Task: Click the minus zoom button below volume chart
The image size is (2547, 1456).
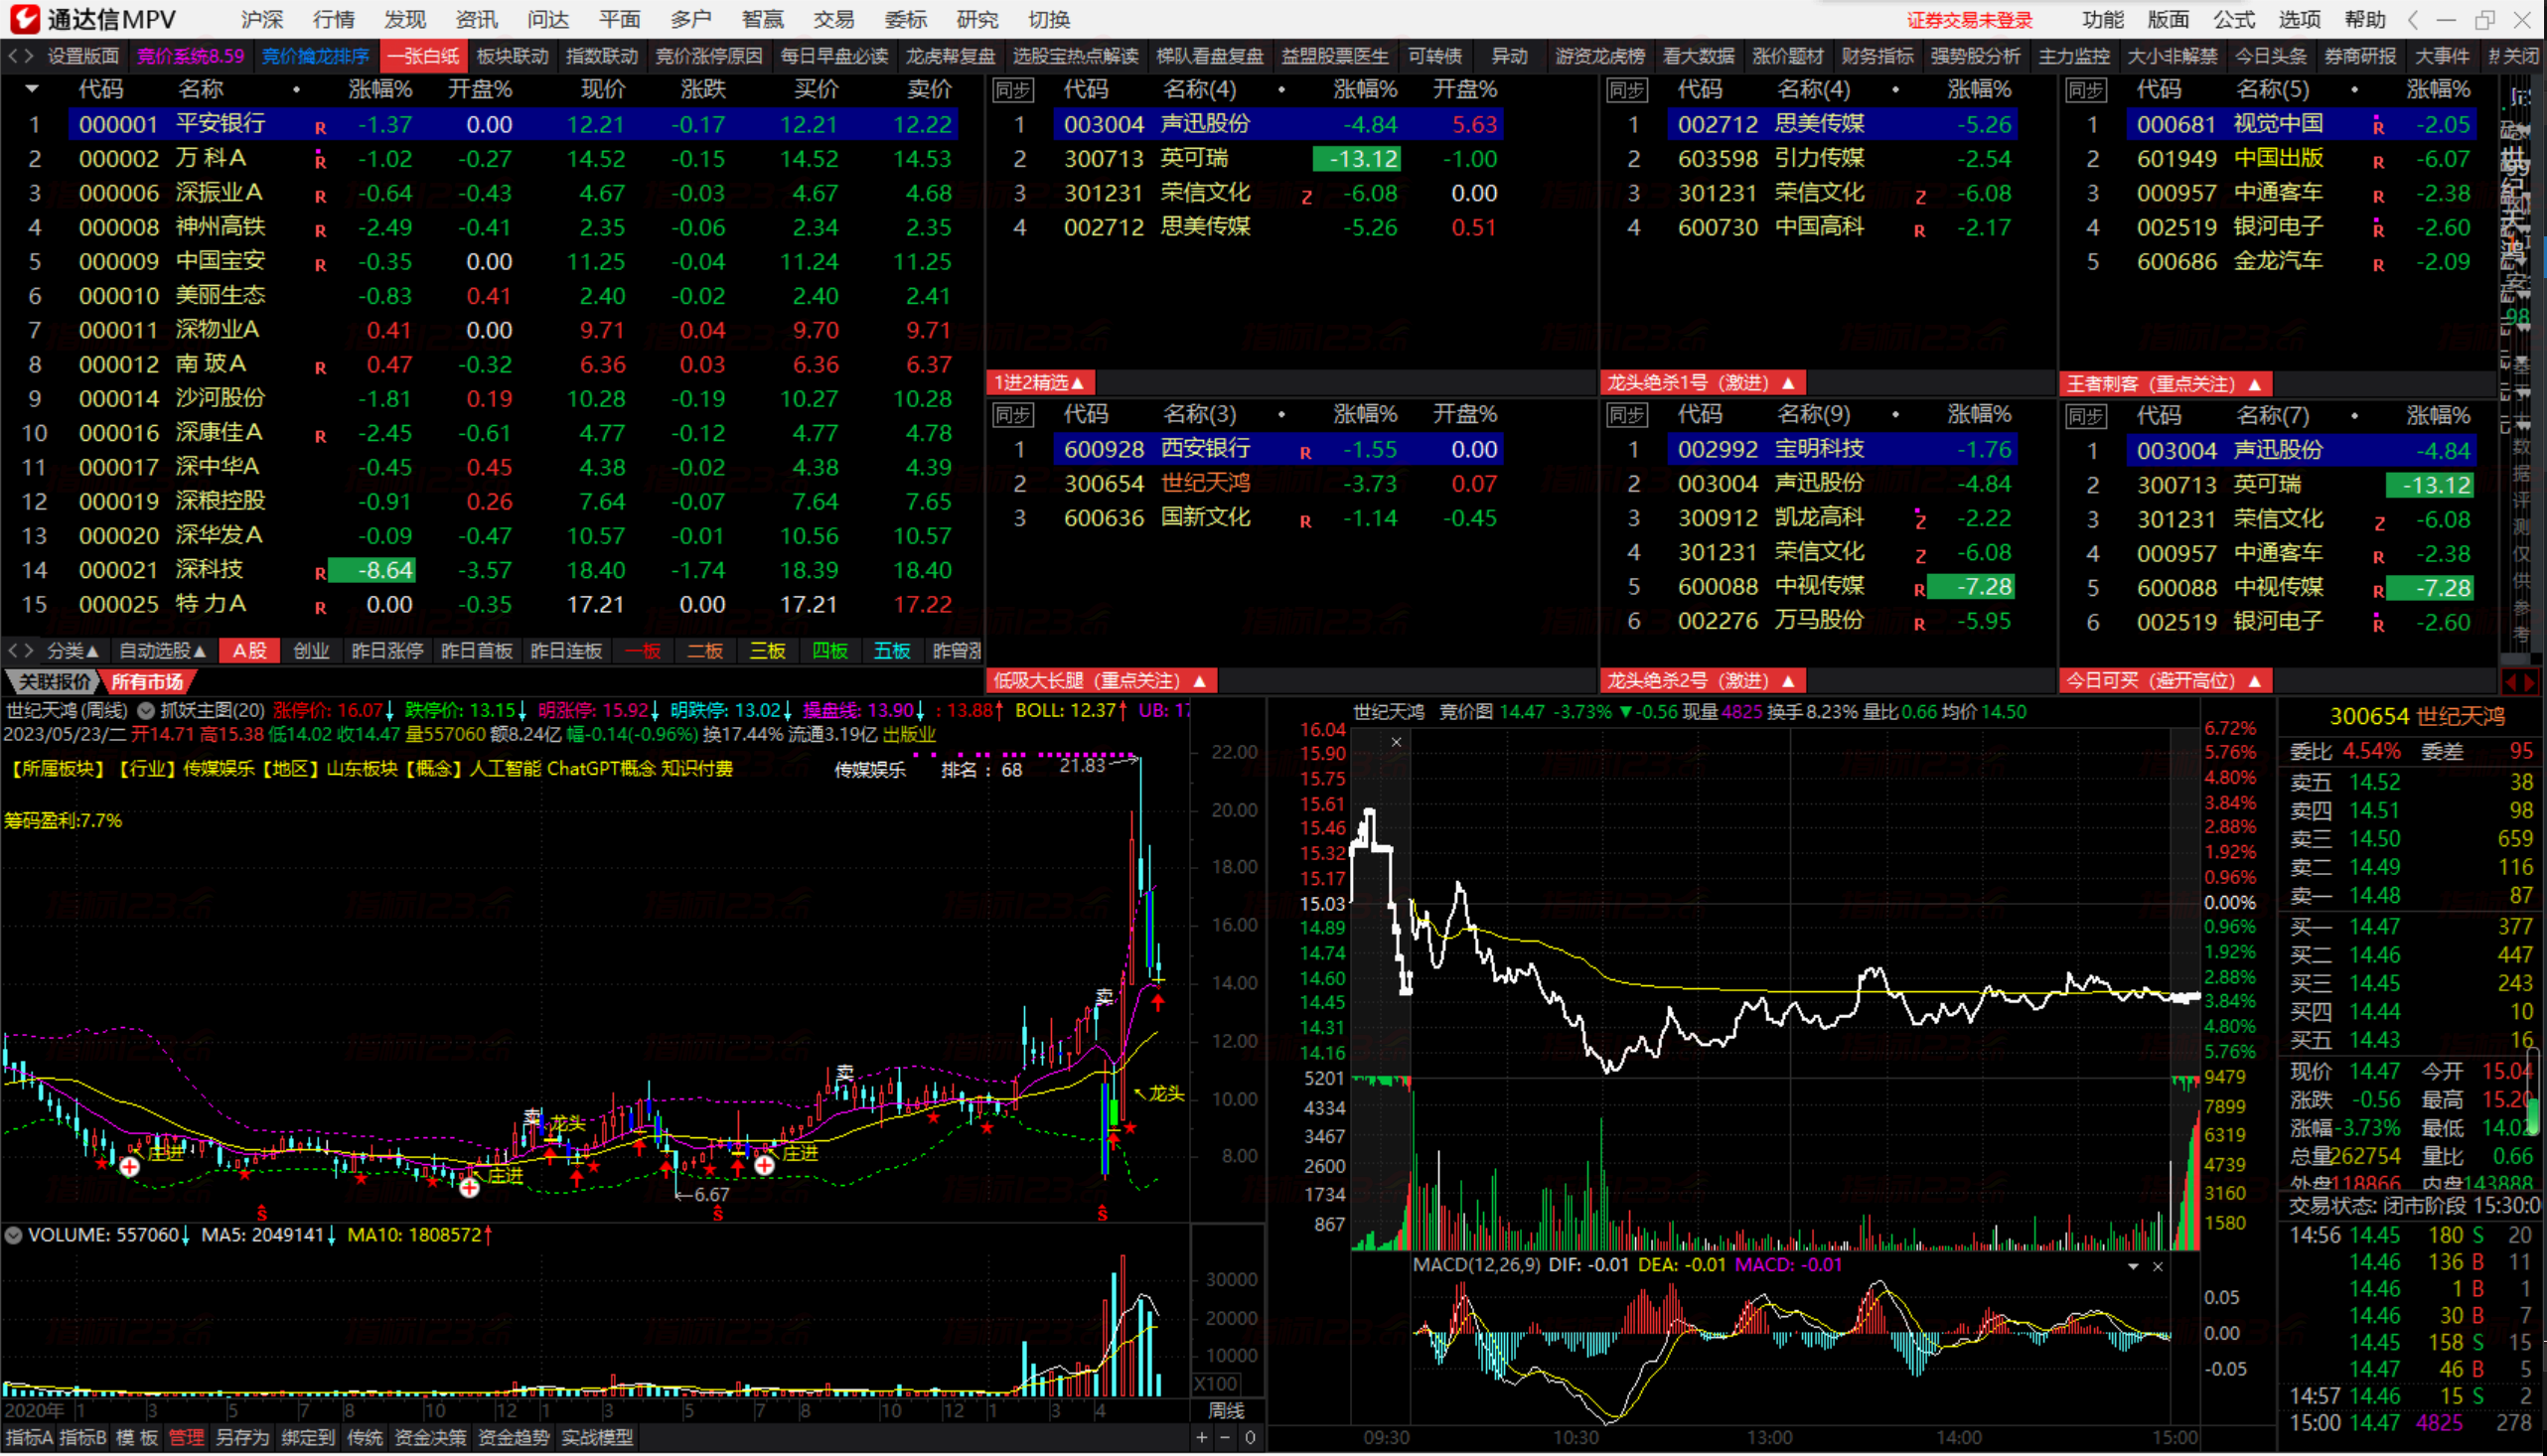Action: click(x=1225, y=1438)
